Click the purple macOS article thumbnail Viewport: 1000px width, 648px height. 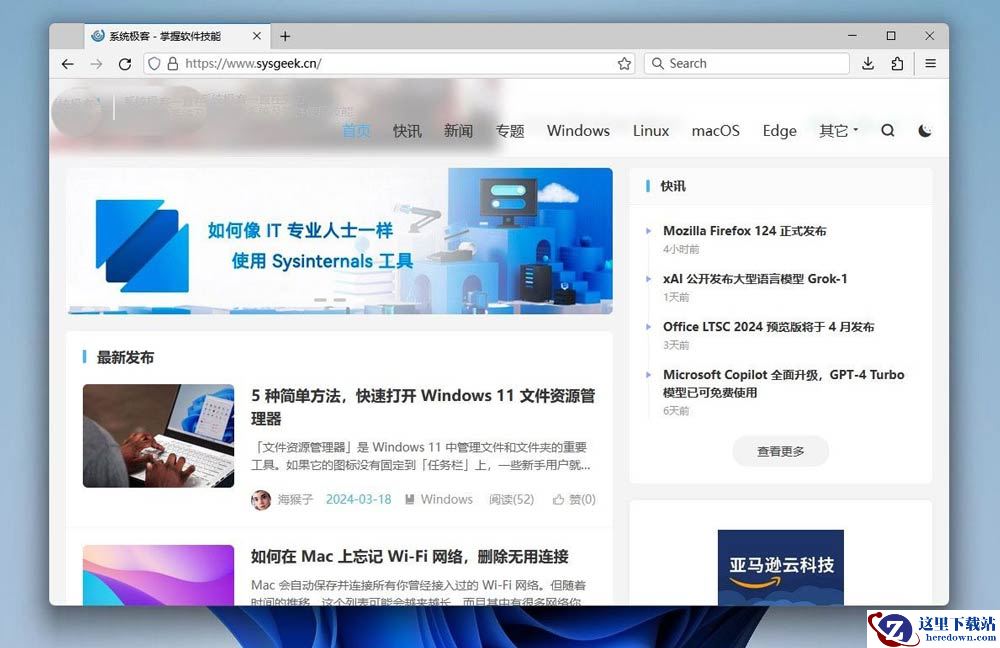click(158, 575)
